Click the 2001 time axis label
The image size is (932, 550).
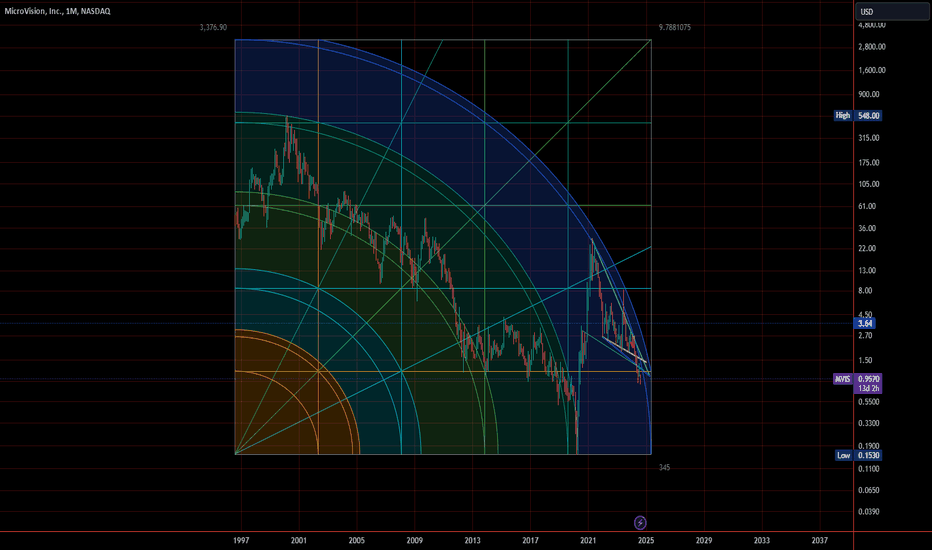(299, 540)
